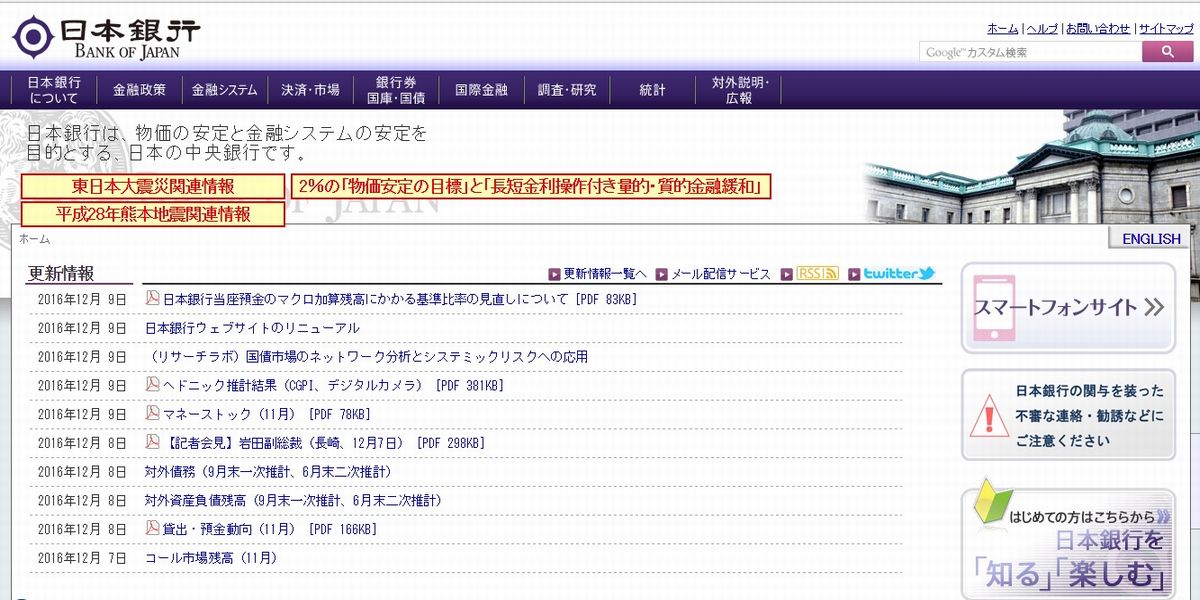
Task: Click the Bank of Japan logo
Action: pos(106,37)
